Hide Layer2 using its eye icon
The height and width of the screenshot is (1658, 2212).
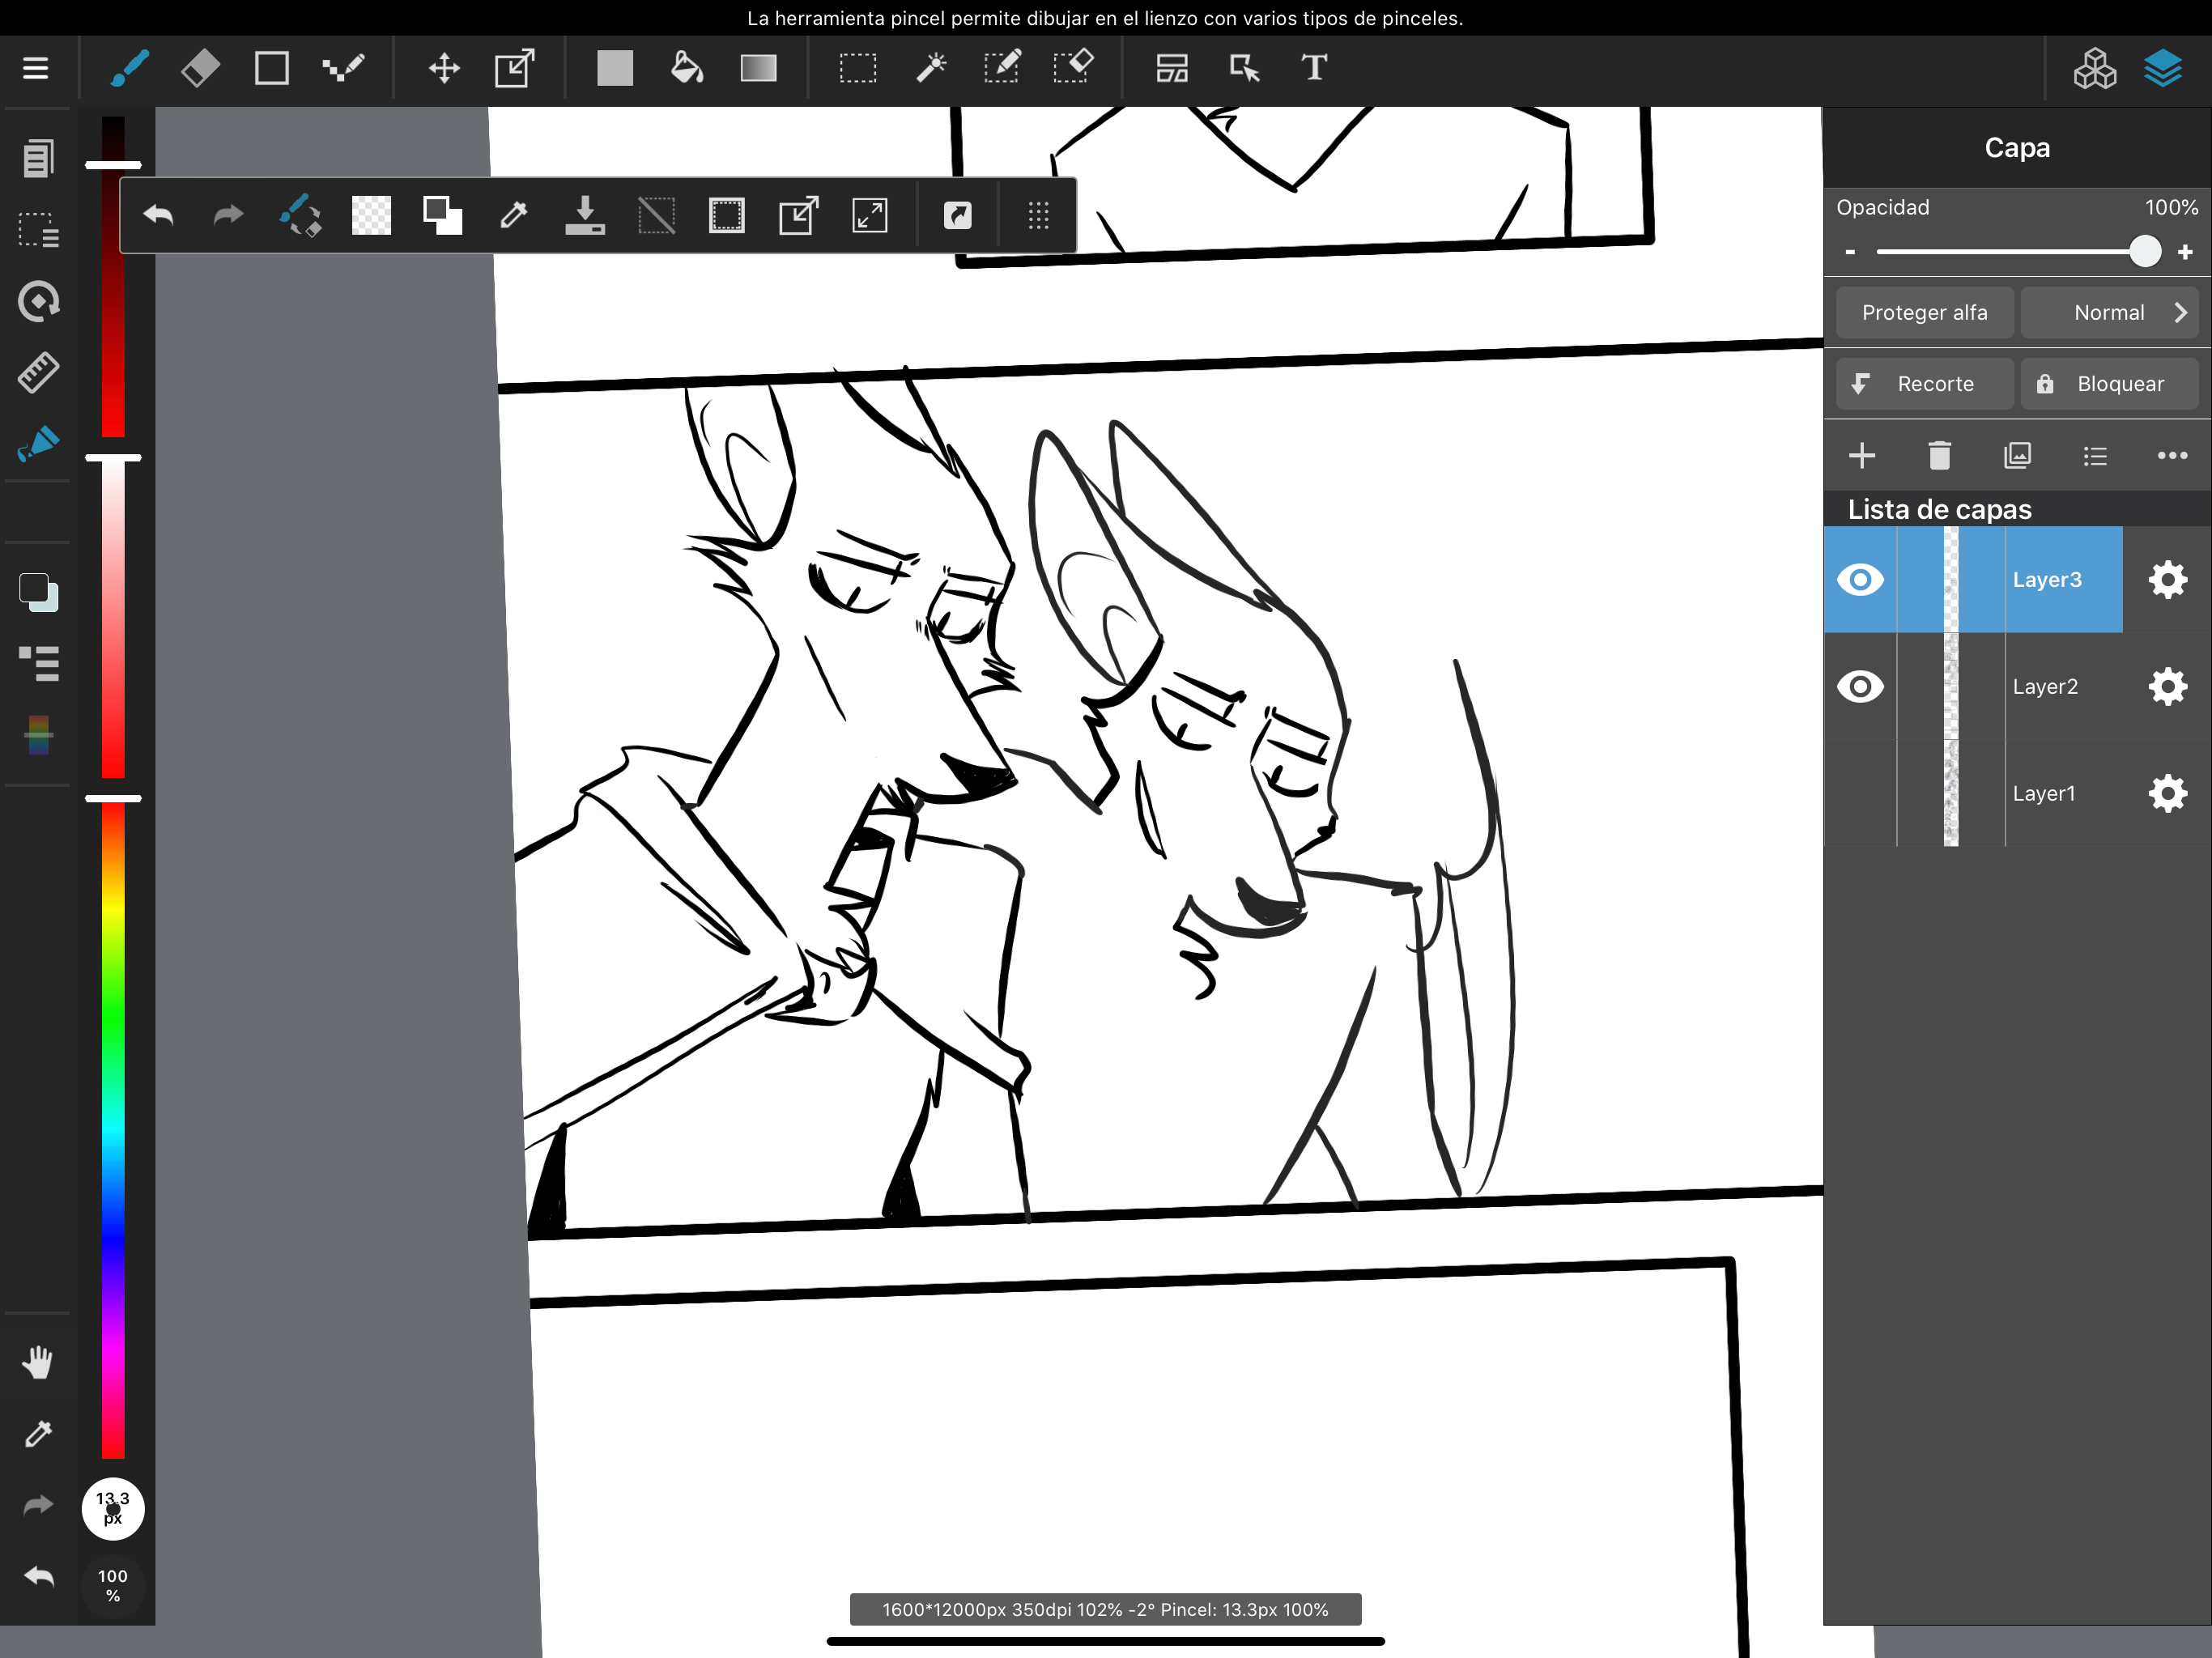[1860, 687]
